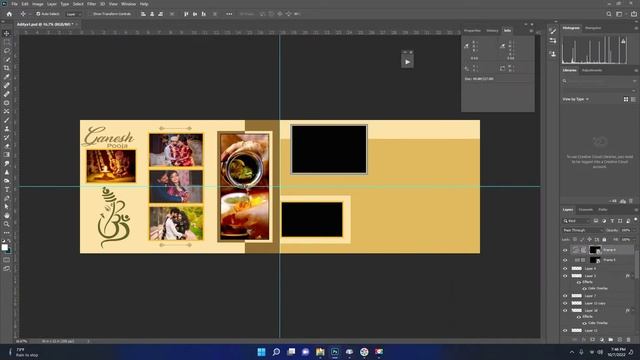This screenshot has width=640, height=360.
Task: Align vertical centers in options bar
Action: pos(195,14)
